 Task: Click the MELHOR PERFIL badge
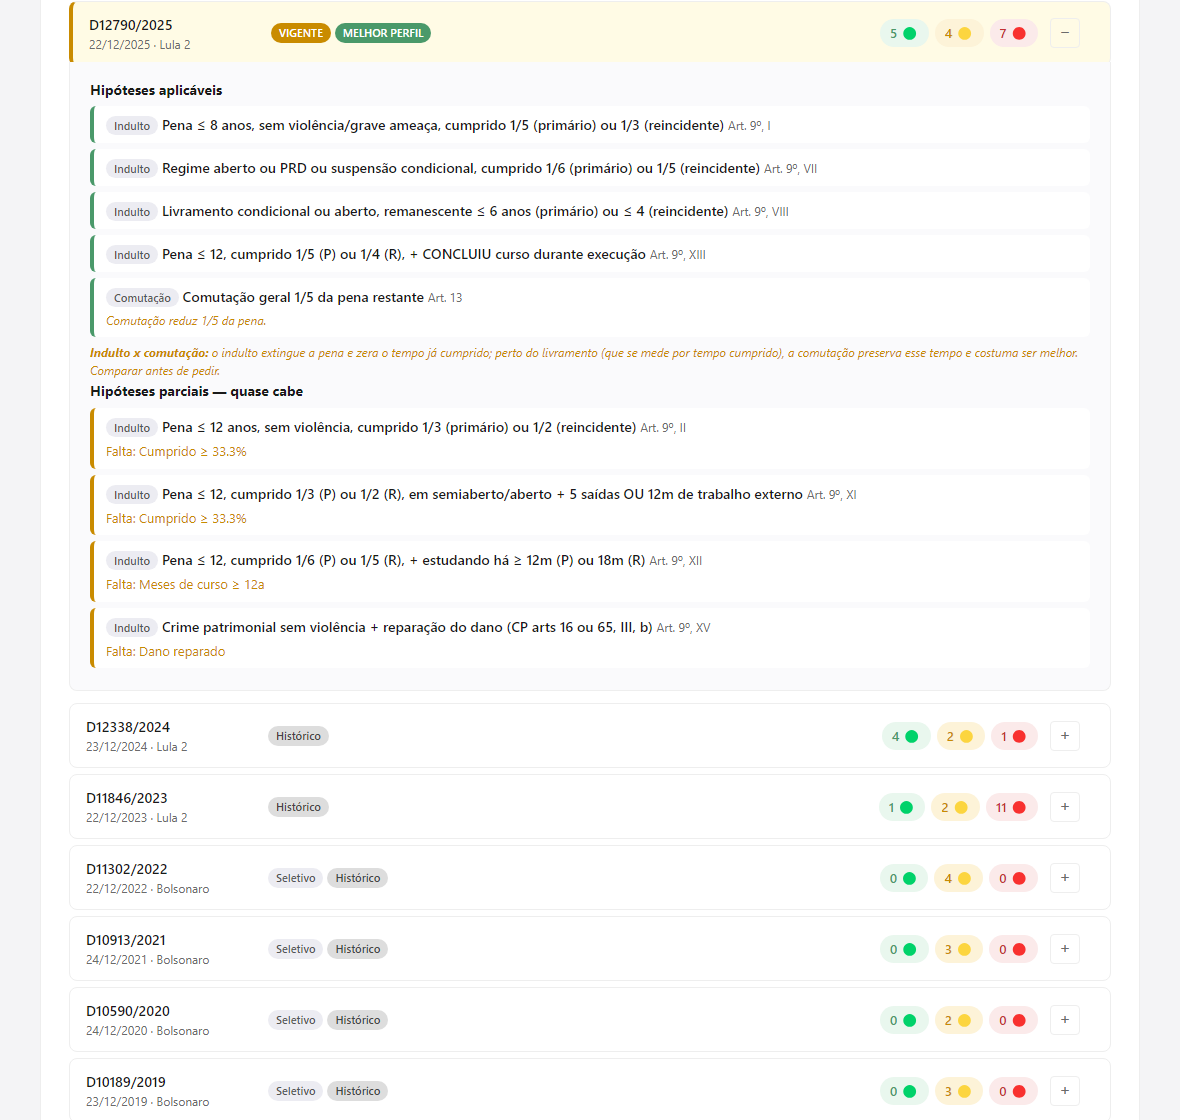(x=383, y=33)
